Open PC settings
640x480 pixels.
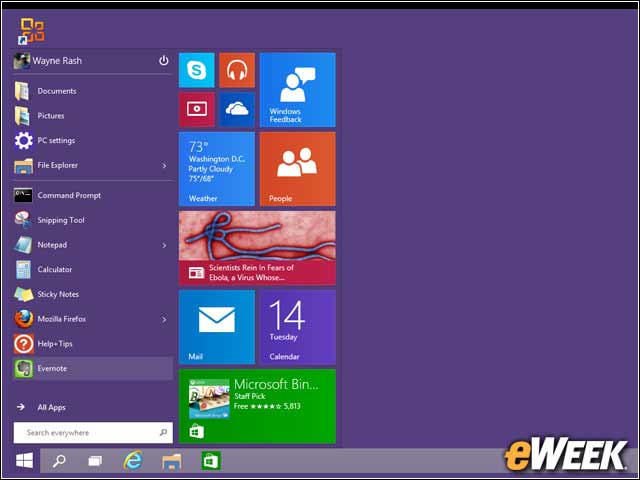tap(93, 140)
